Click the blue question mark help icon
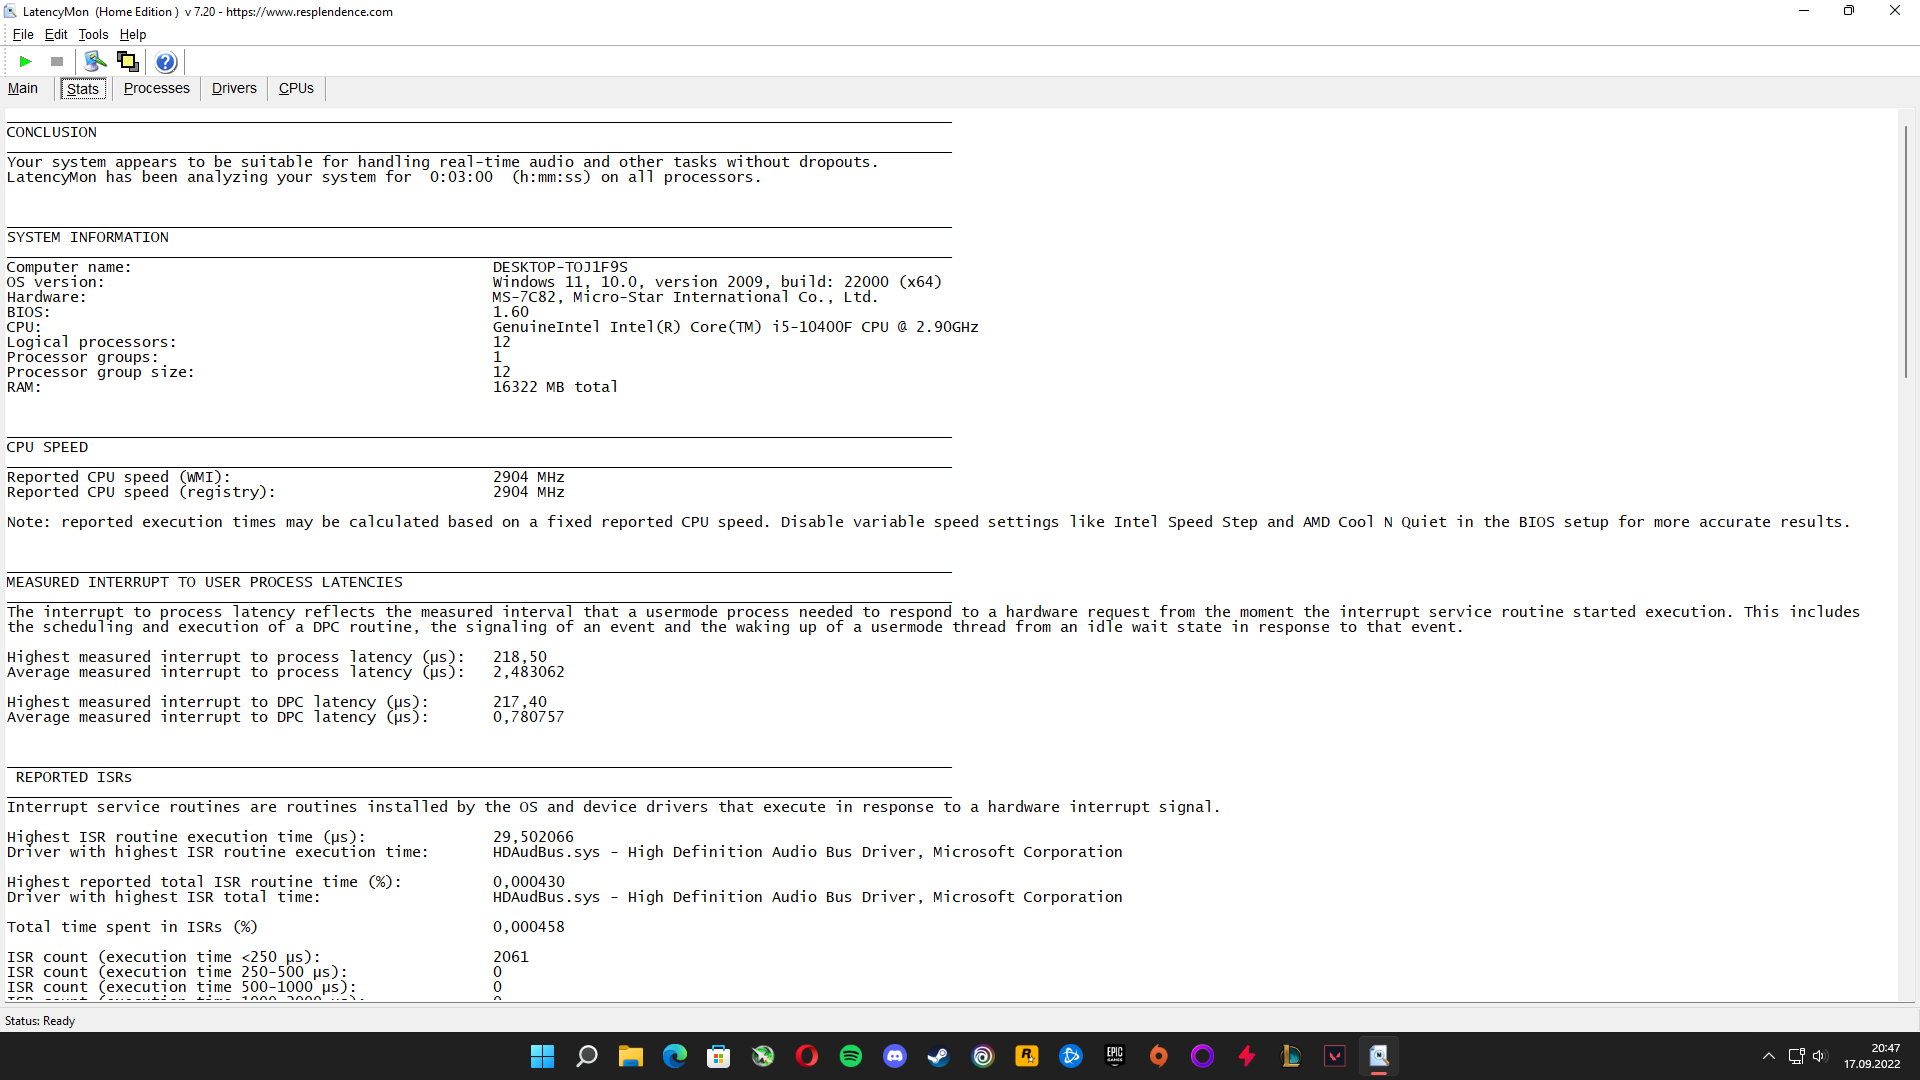The image size is (1920, 1080). click(x=166, y=62)
